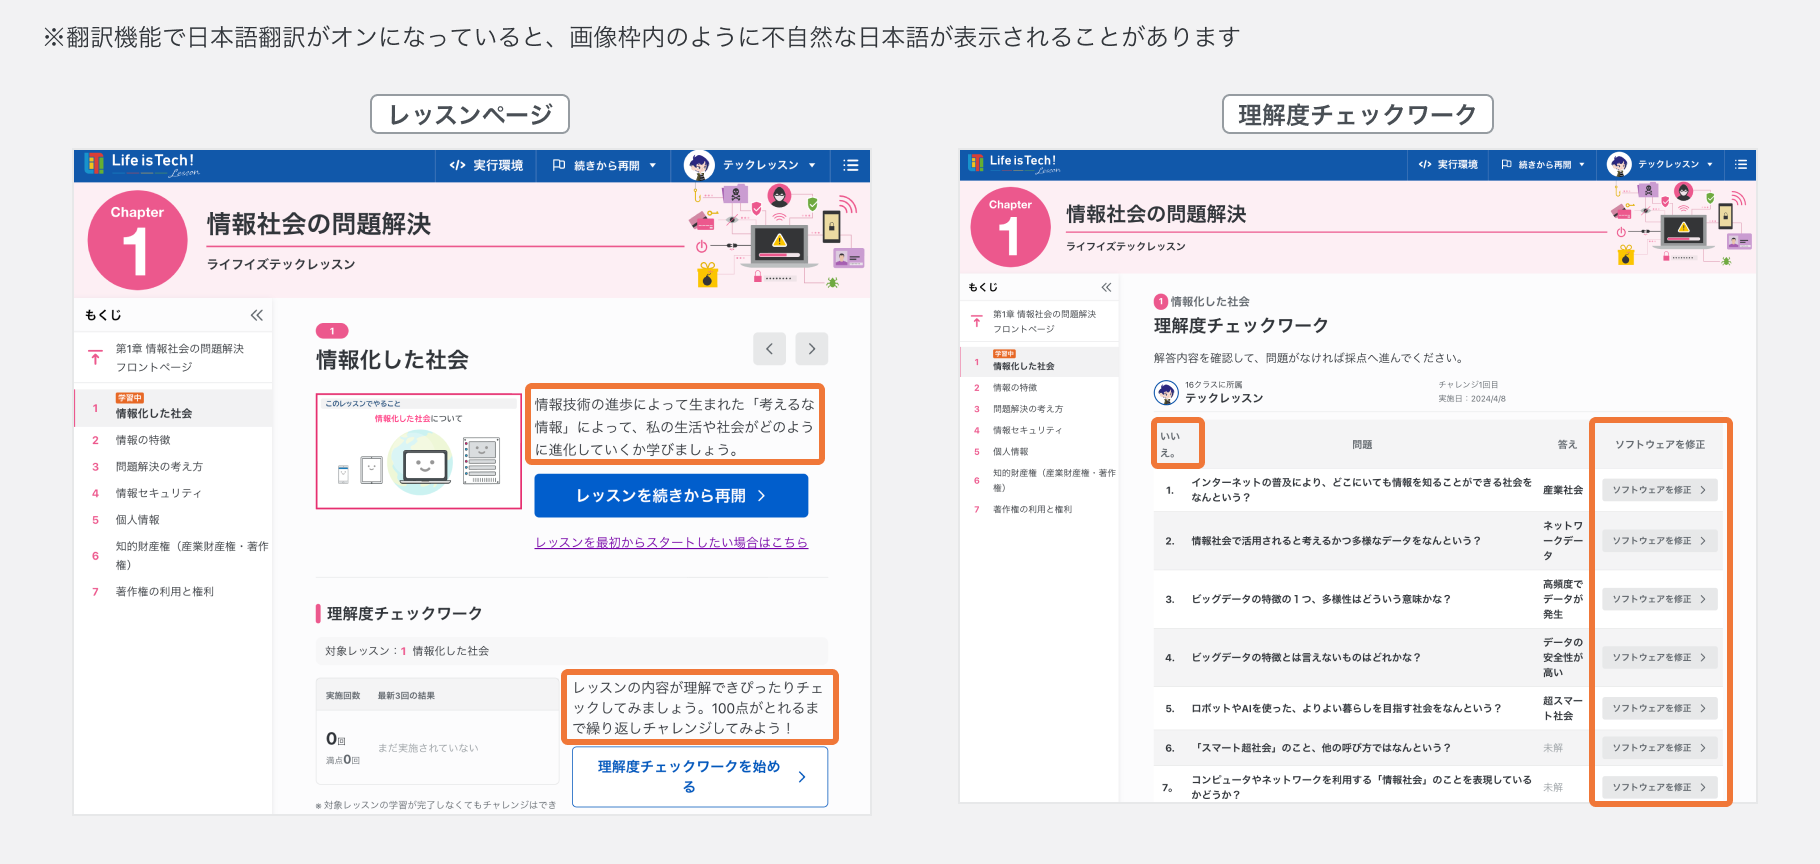The width and height of the screenshot is (1820, 864).
Task: Select 情報化した社会 in lesson page sidebar
Action: [x=173, y=408]
